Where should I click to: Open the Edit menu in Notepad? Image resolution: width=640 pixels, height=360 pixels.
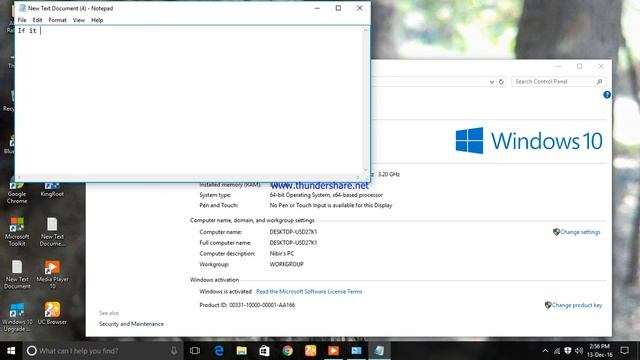(x=38, y=20)
